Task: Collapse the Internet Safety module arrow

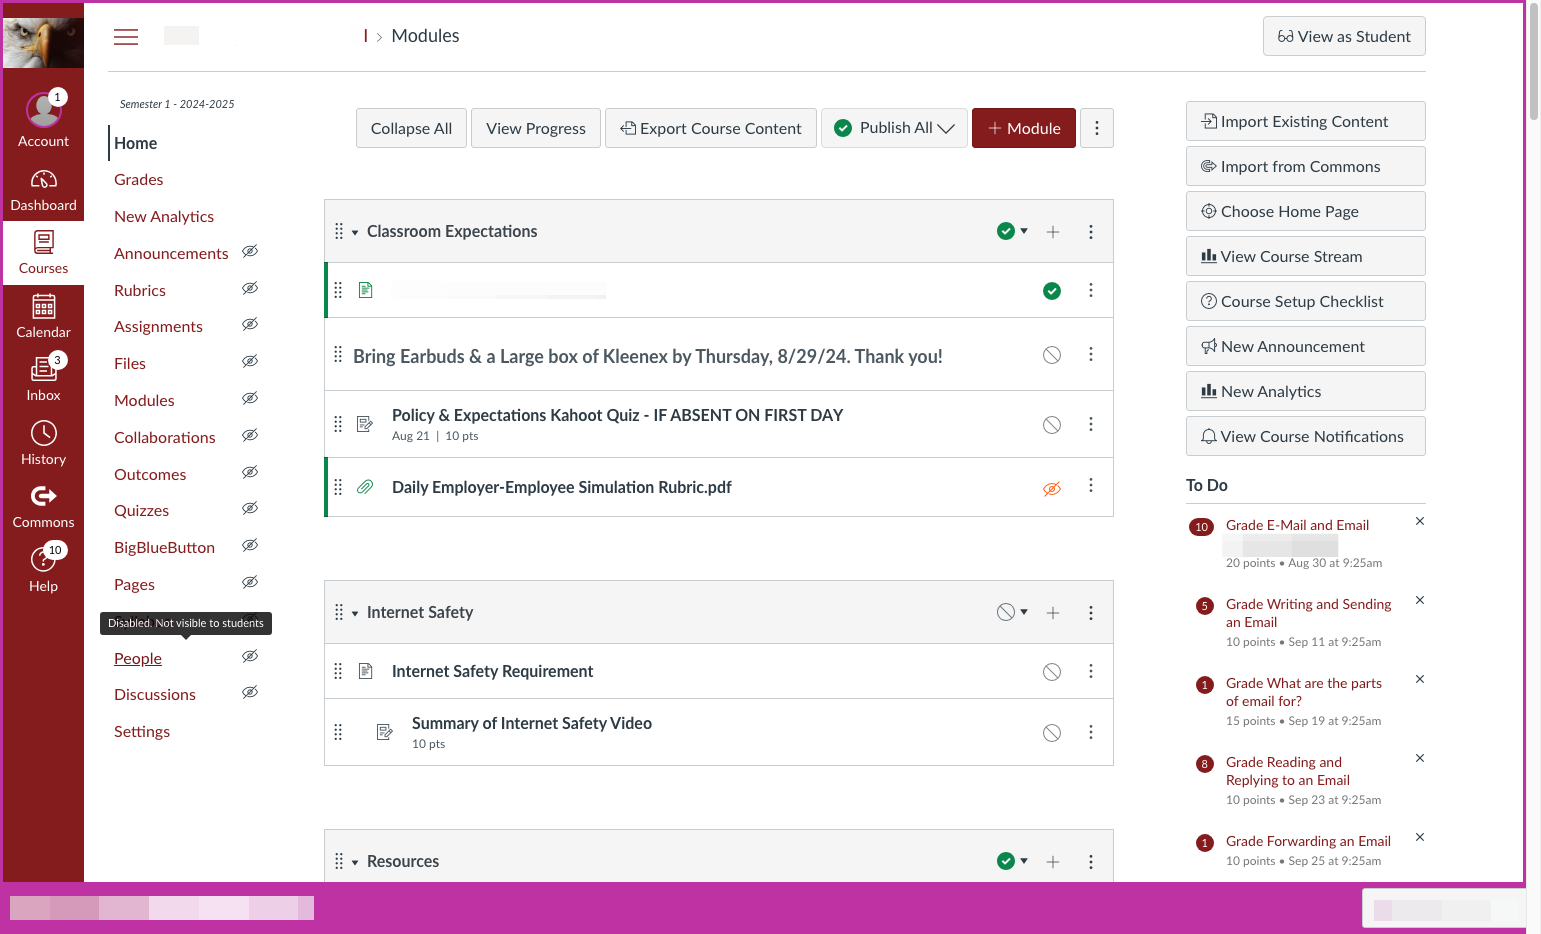Action: [x=355, y=614]
